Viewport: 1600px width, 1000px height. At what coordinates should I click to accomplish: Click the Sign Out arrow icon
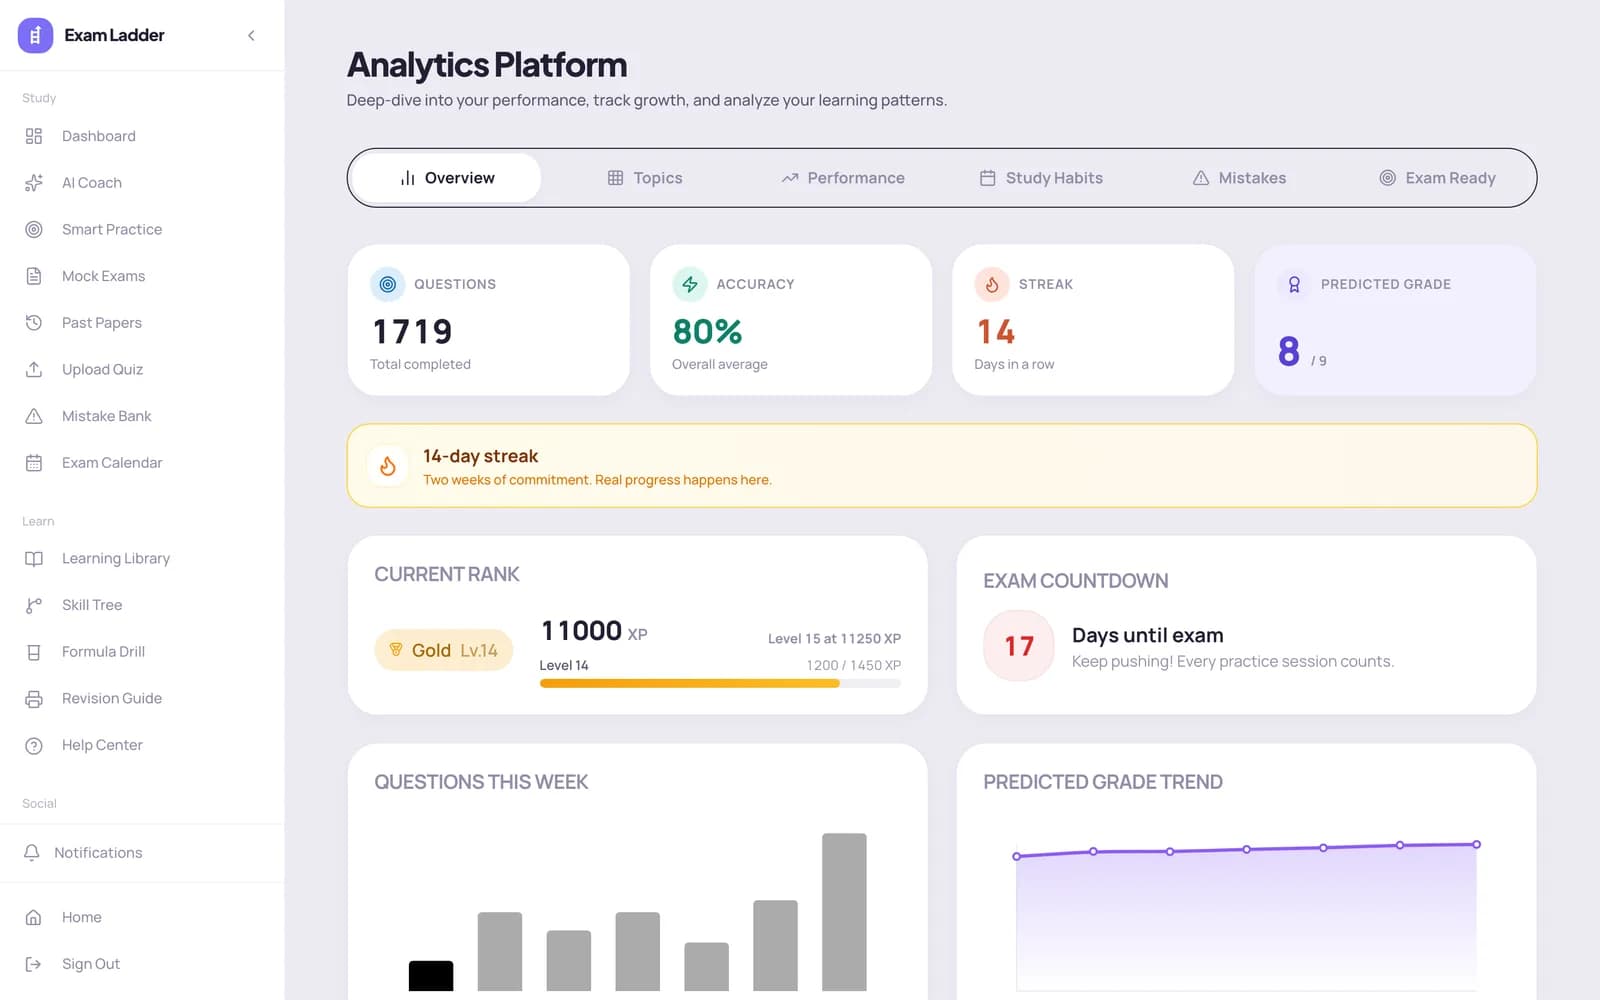coord(34,964)
